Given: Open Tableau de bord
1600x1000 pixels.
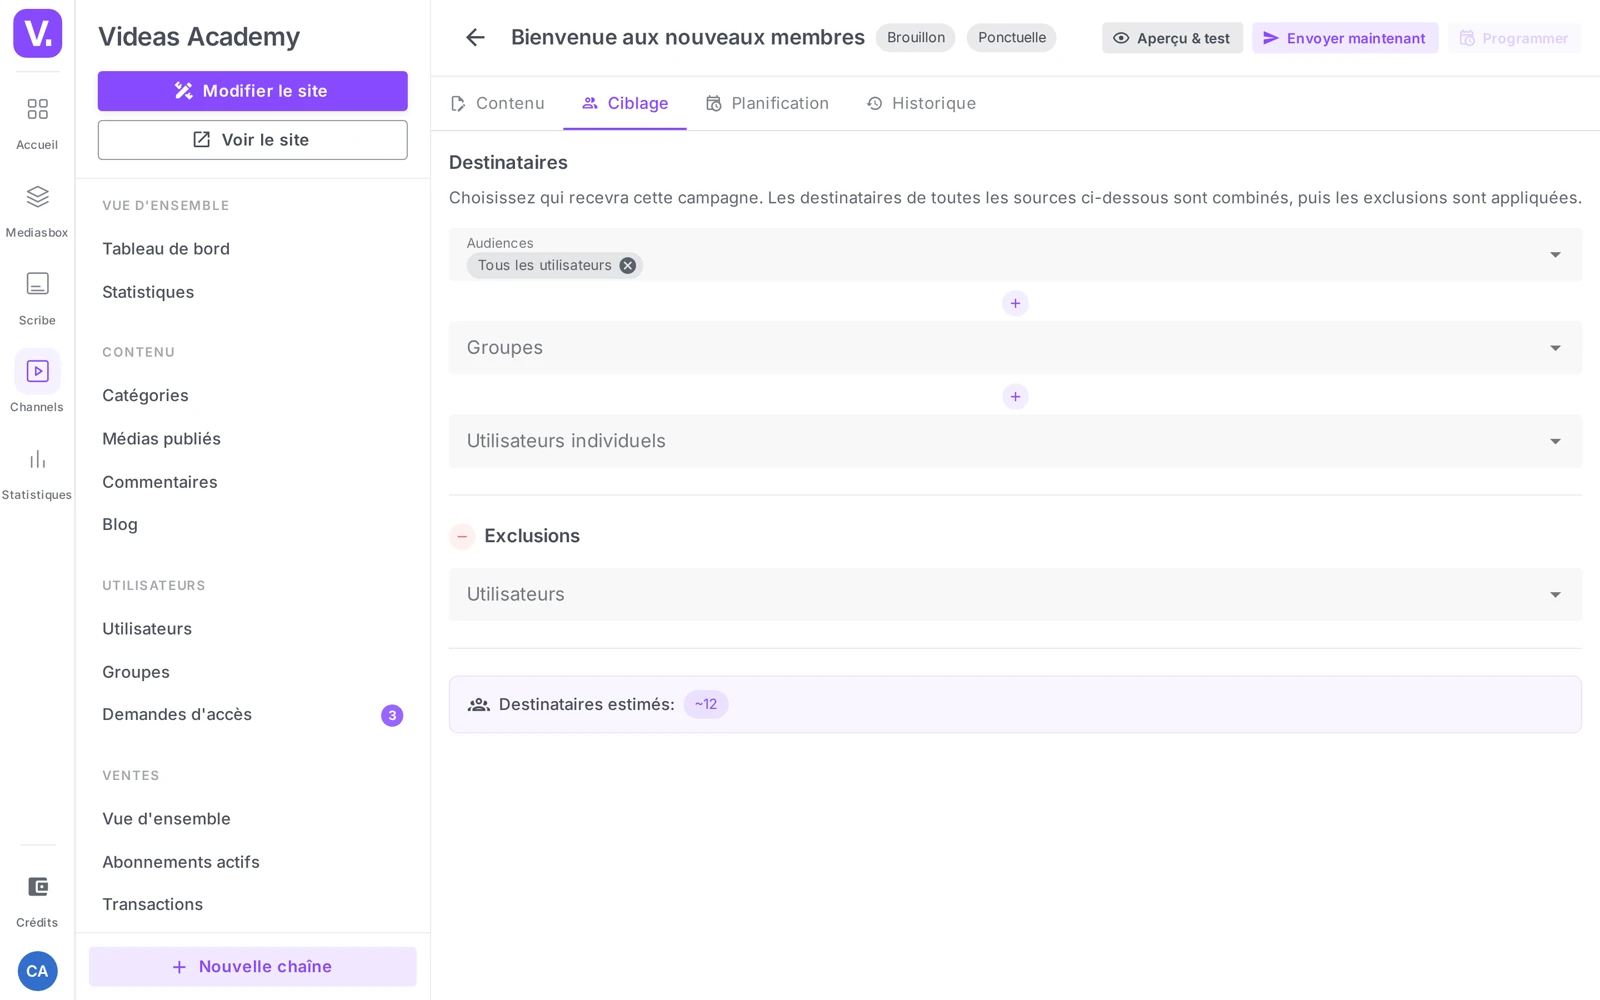Looking at the screenshot, I should [166, 249].
